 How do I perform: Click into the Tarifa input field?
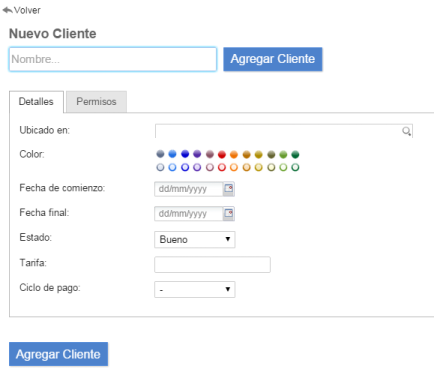tap(212, 264)
